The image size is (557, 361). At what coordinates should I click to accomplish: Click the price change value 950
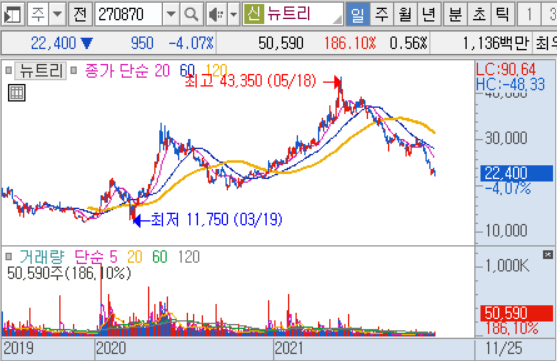(x=142, y=43)
